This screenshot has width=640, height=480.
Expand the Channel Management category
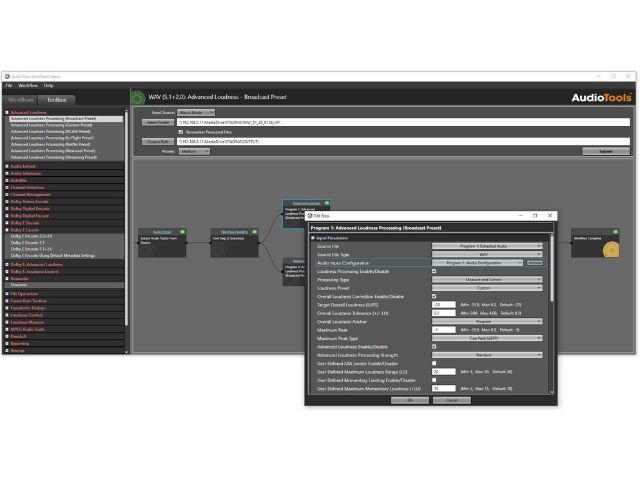7,195
